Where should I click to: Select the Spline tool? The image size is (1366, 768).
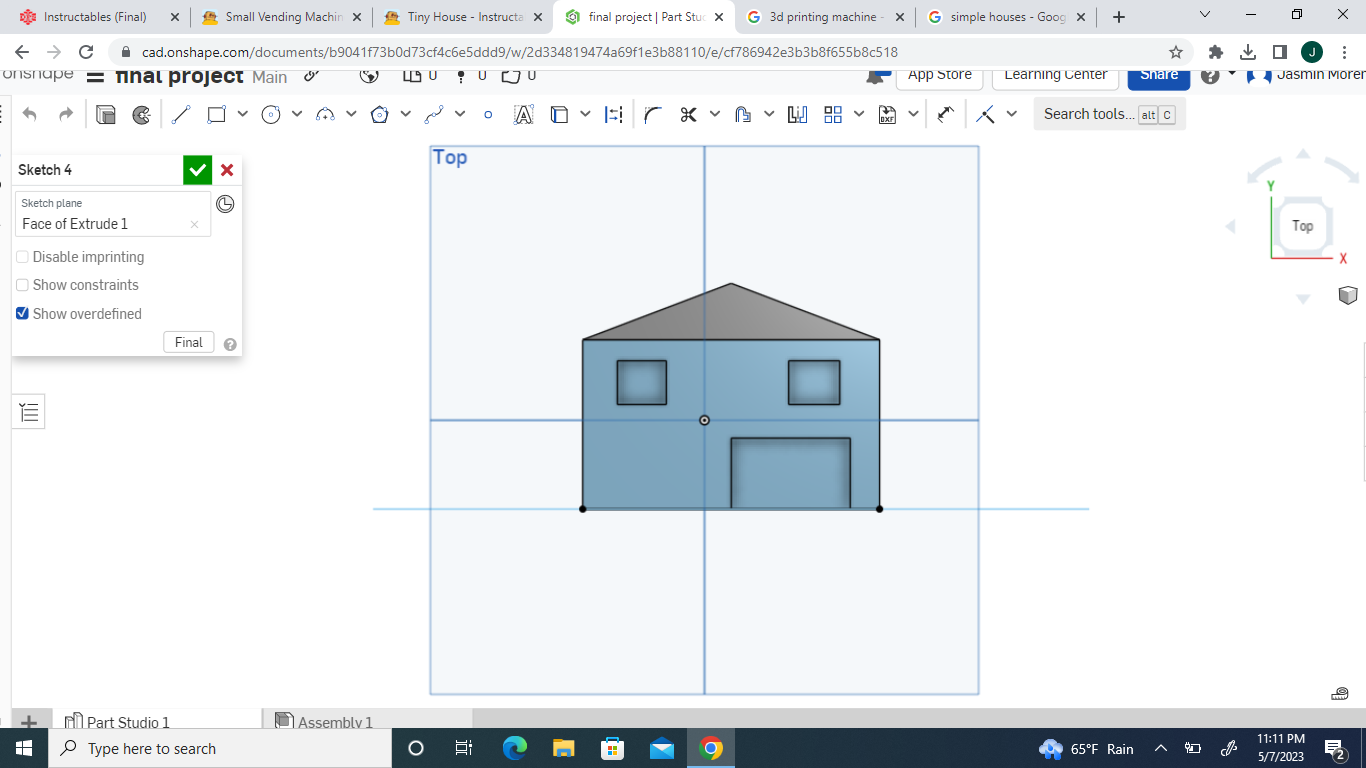tap(434, 113)
